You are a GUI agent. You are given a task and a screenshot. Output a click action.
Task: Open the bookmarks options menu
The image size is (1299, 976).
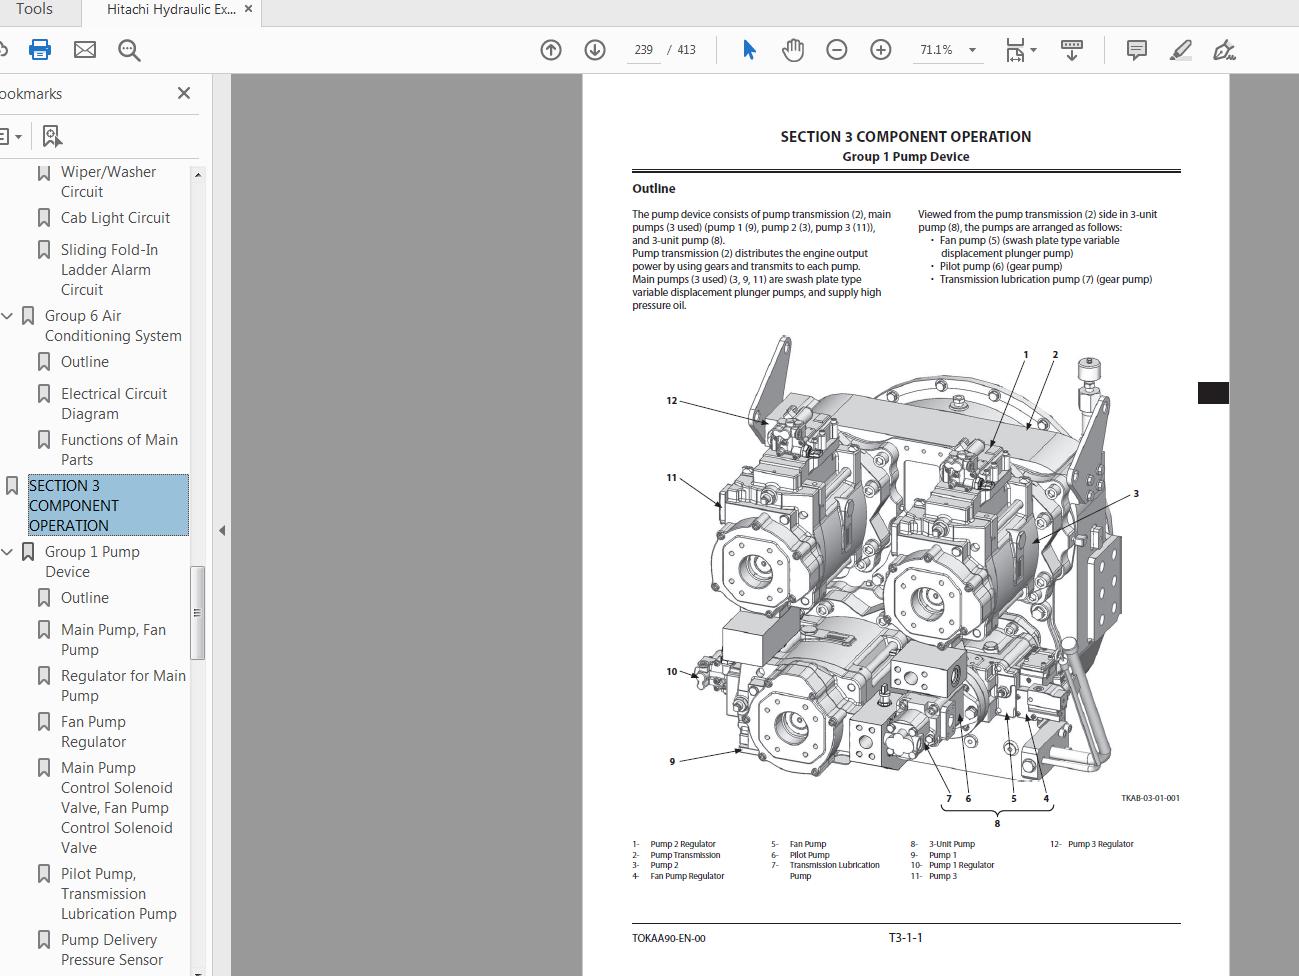coord(10,135)
